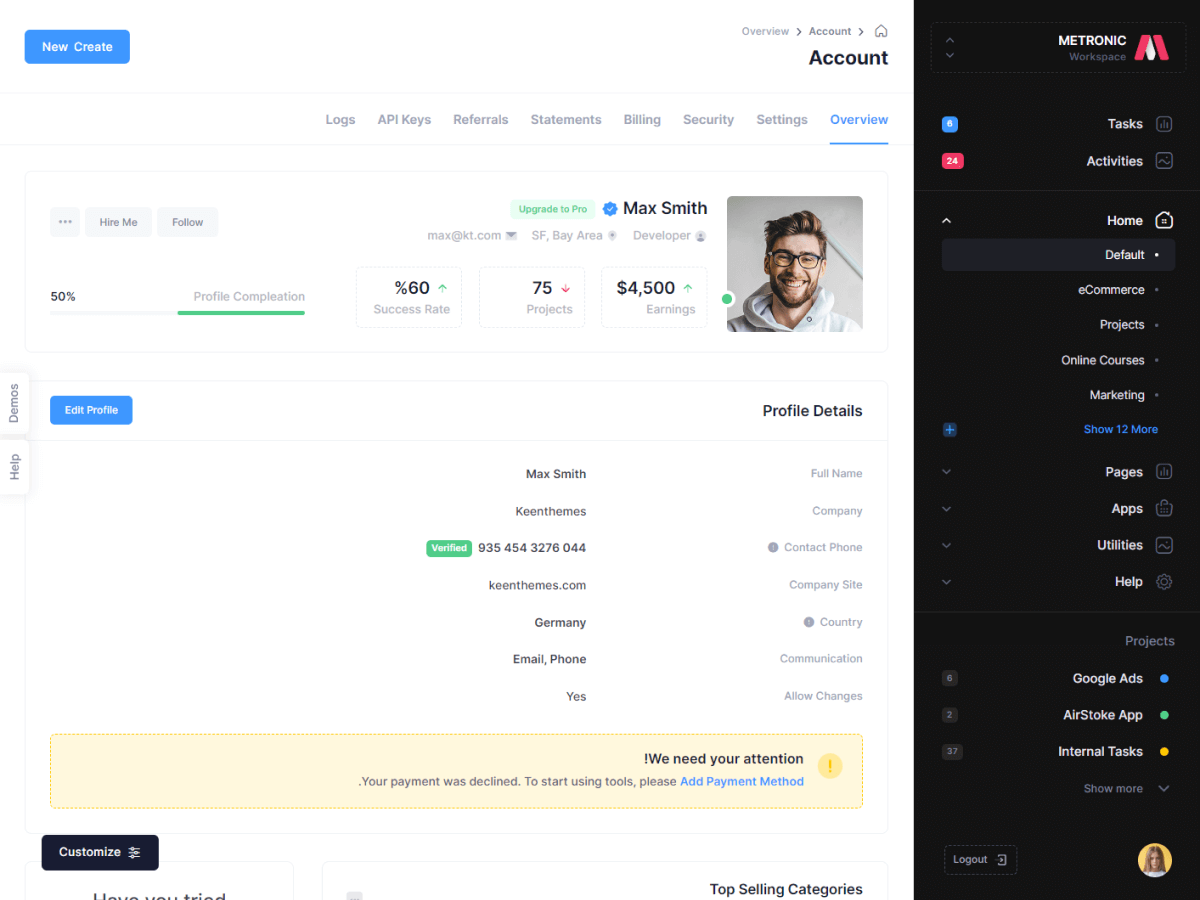The image size is (1200, 900).
Task: Click the home icon in breadcrumb
Action: point(880,31)
